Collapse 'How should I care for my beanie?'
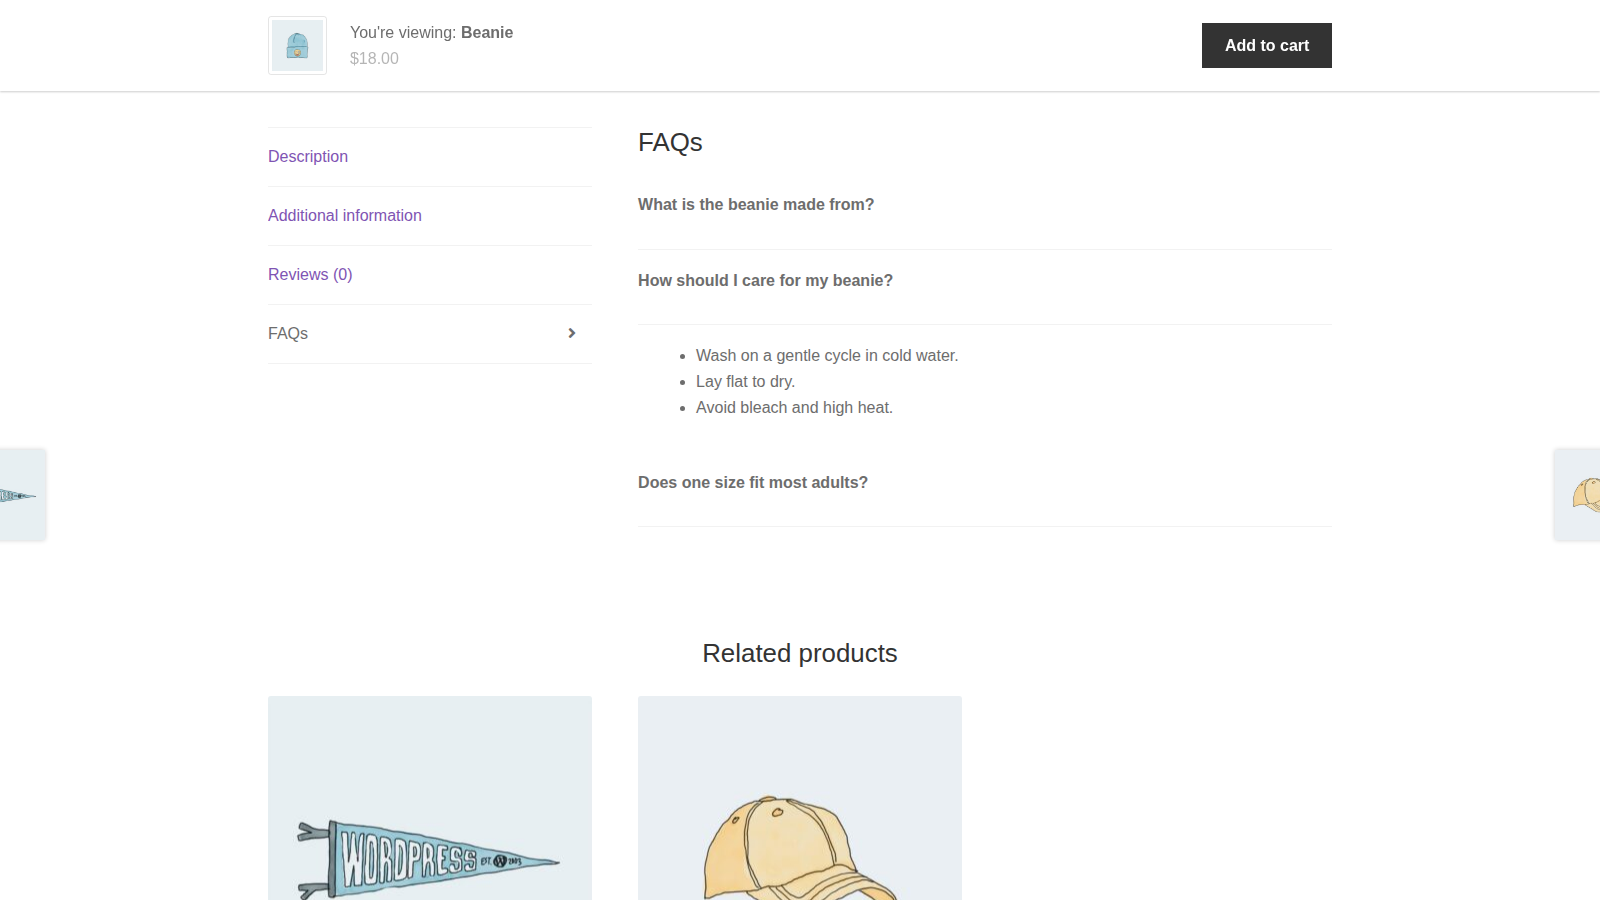The width and height of the screenshot is (1600, 900). [x=765, y=280]
